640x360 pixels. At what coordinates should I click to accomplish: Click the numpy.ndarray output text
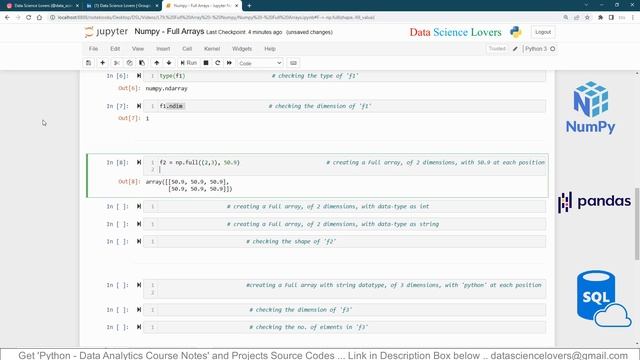[167, 88]
